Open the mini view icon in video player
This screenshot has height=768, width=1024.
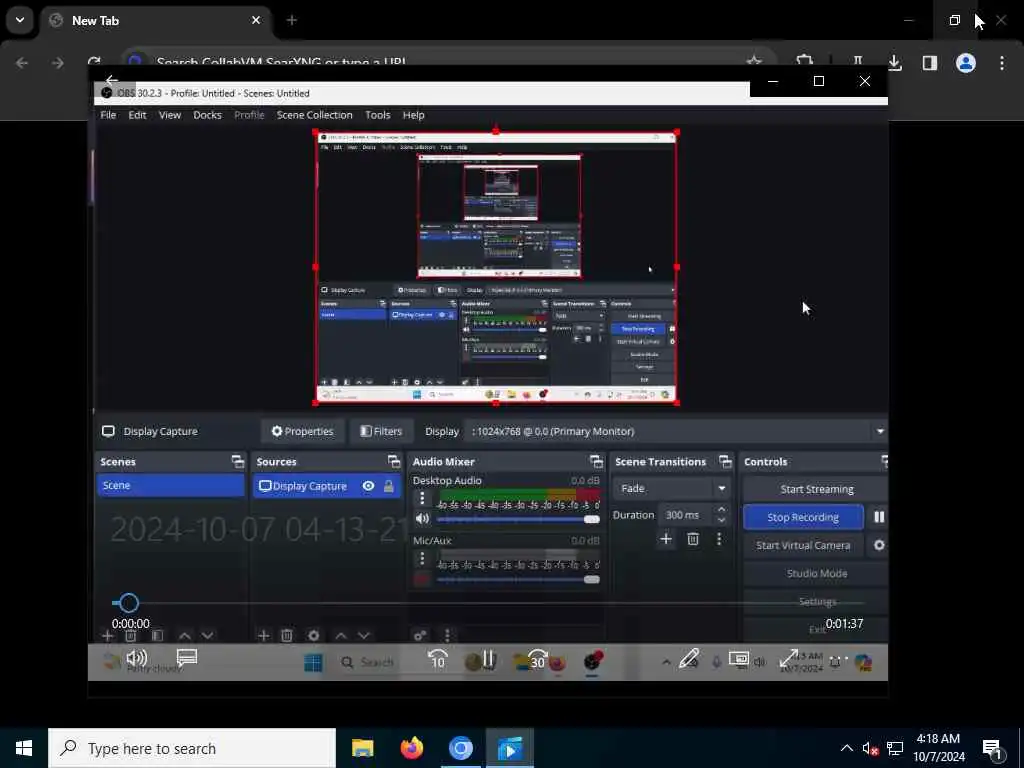pos(739,659)
